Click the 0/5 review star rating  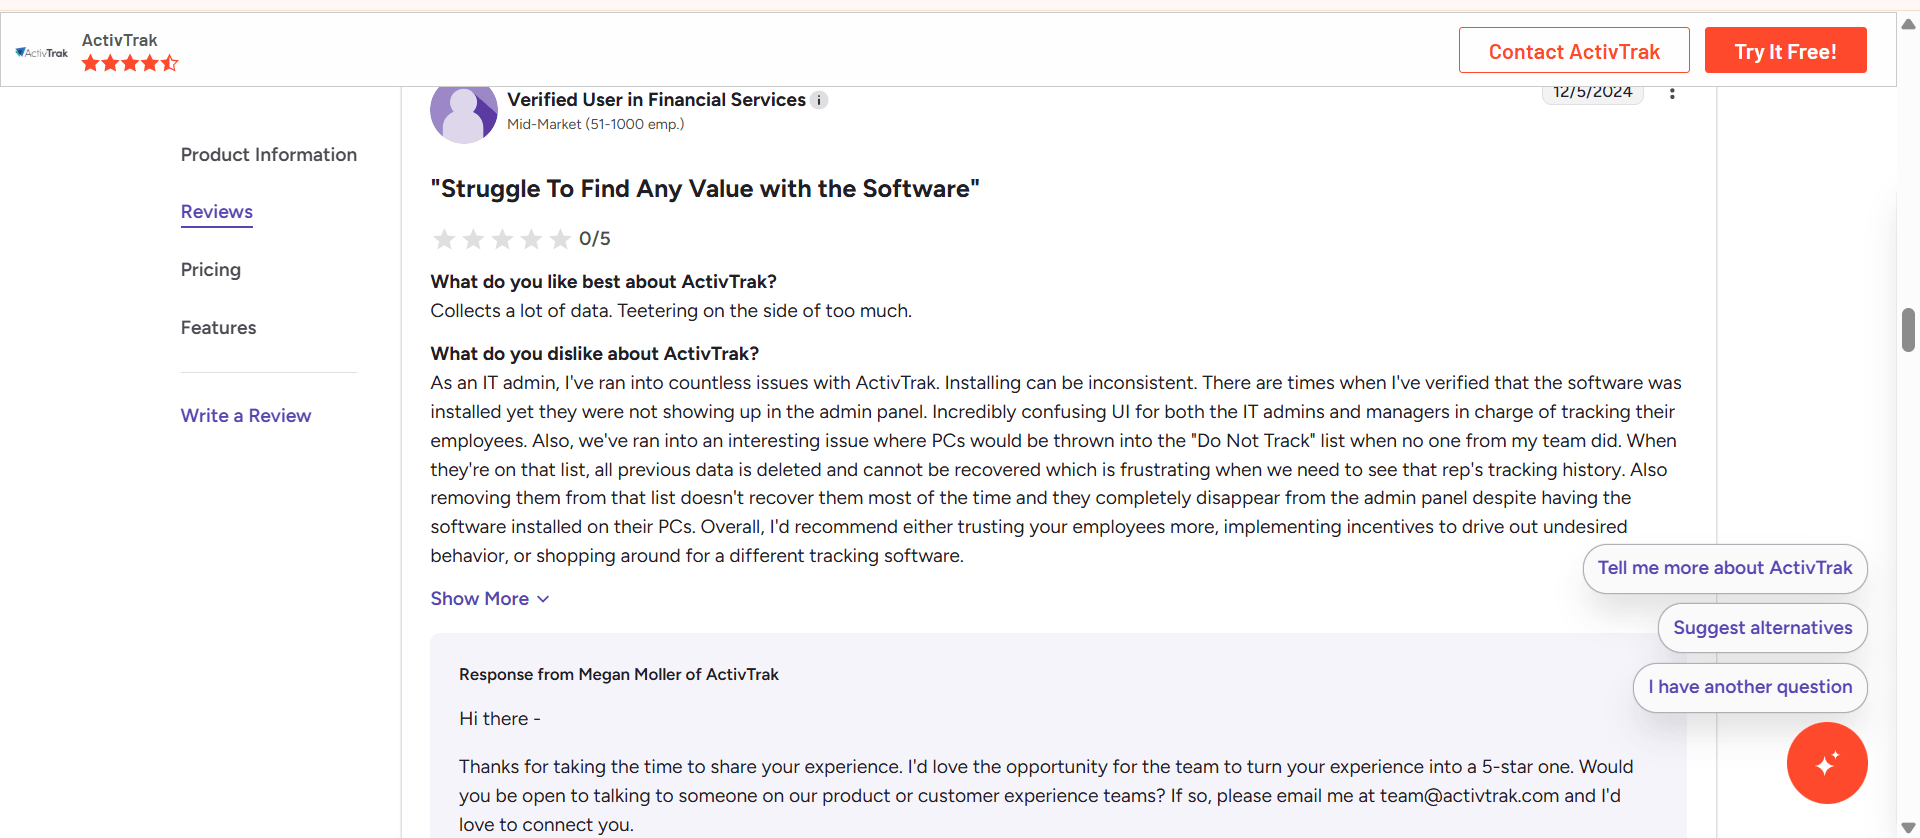coord(520,239)
